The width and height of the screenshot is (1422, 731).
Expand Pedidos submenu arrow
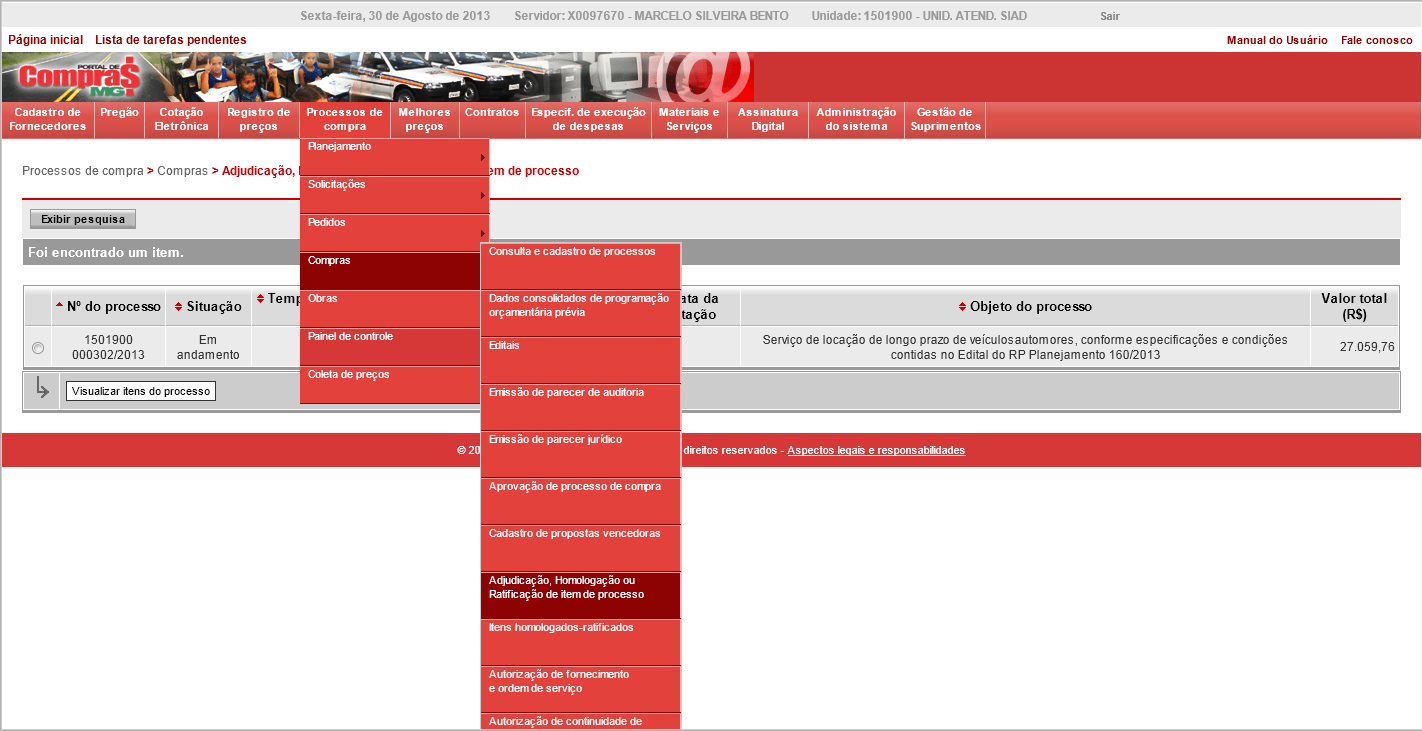pos(483,233)
